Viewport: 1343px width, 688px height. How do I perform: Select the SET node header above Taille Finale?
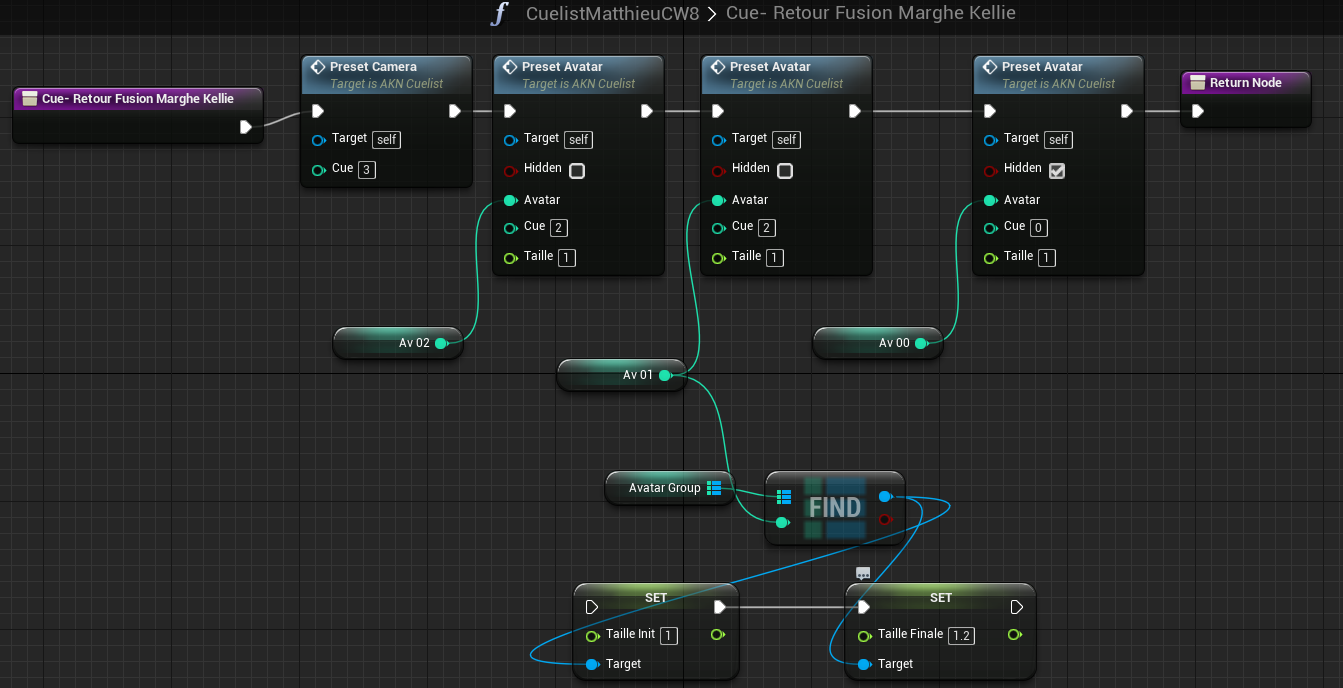pos(941,598)
